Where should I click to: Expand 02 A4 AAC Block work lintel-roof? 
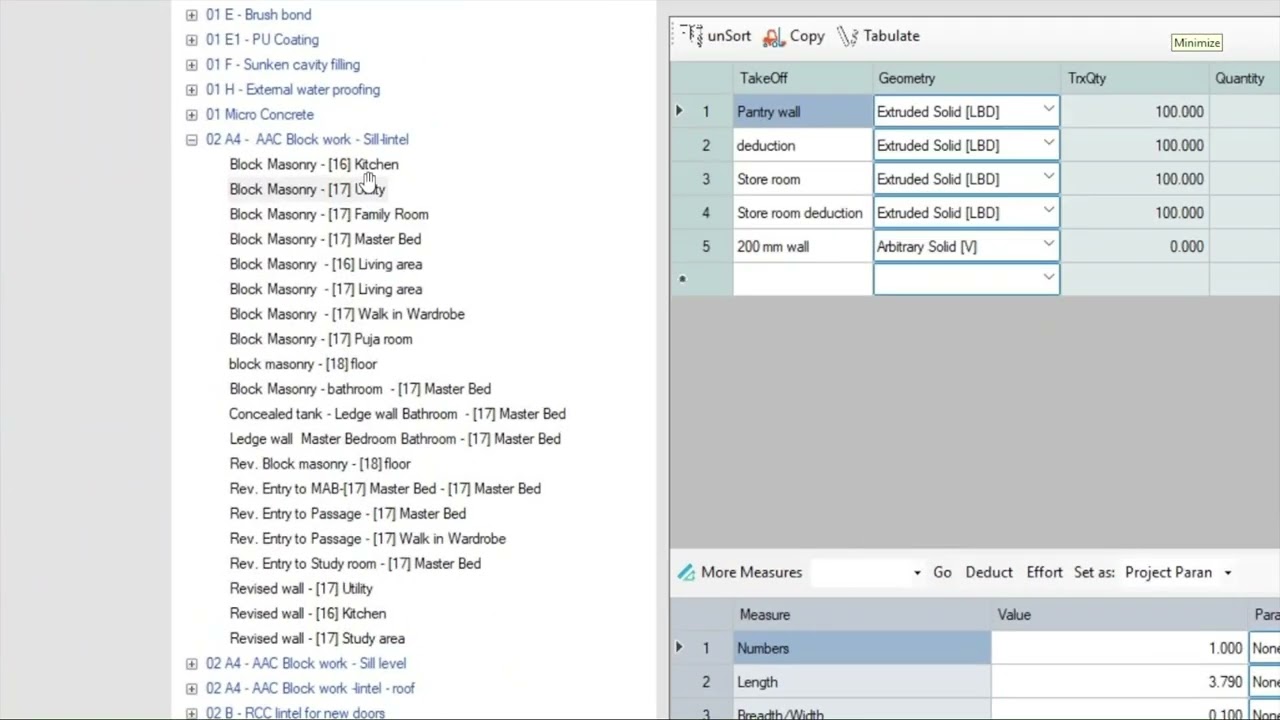(x=191, y=689)
